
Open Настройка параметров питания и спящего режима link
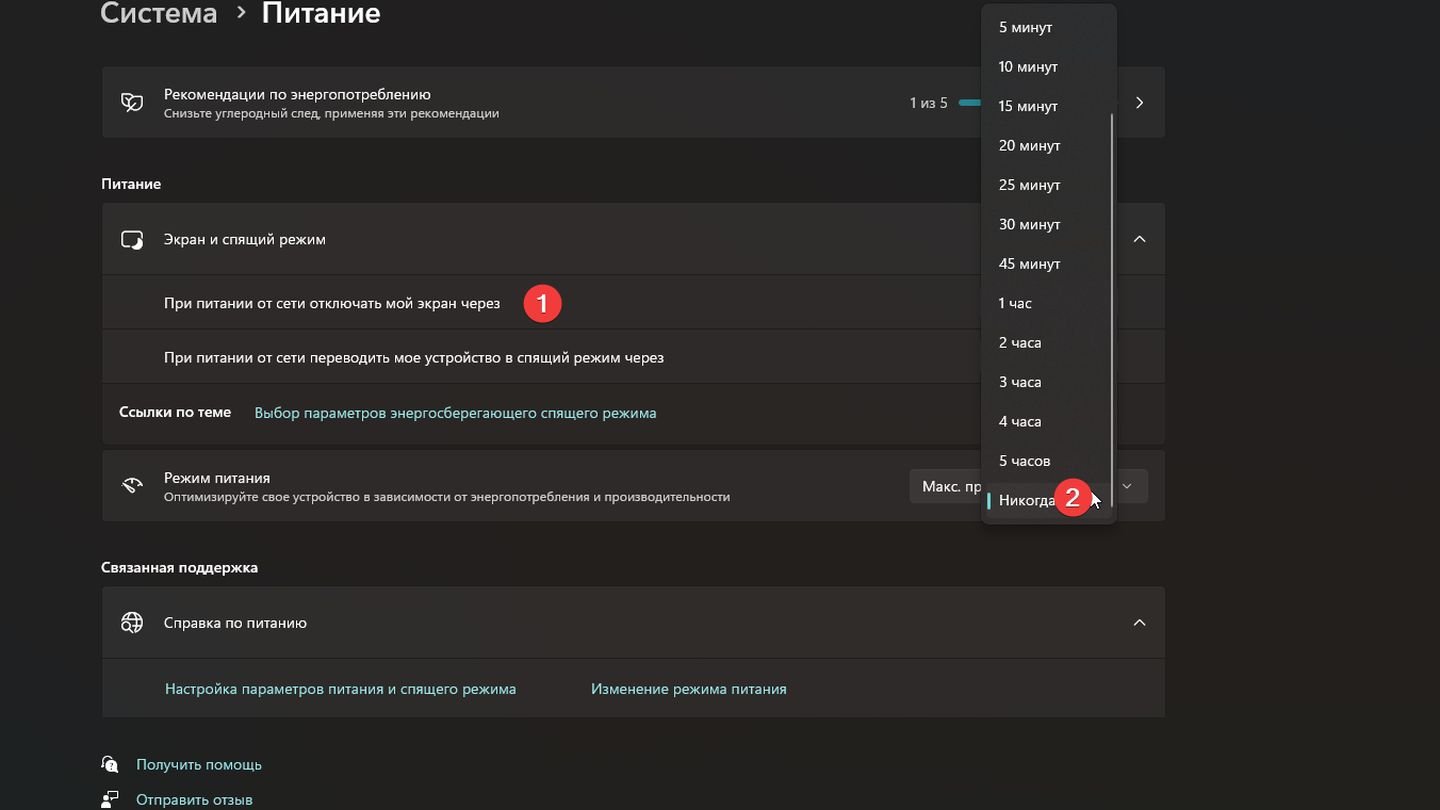(340, 689)
